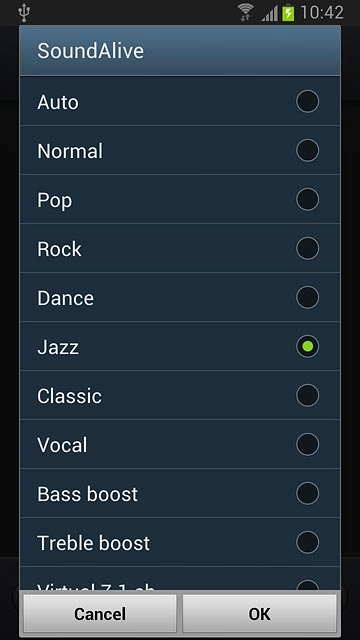Screen dimensions: 360x640
Task: Pick the Vocal radio button
Action: tap(307, 444)
